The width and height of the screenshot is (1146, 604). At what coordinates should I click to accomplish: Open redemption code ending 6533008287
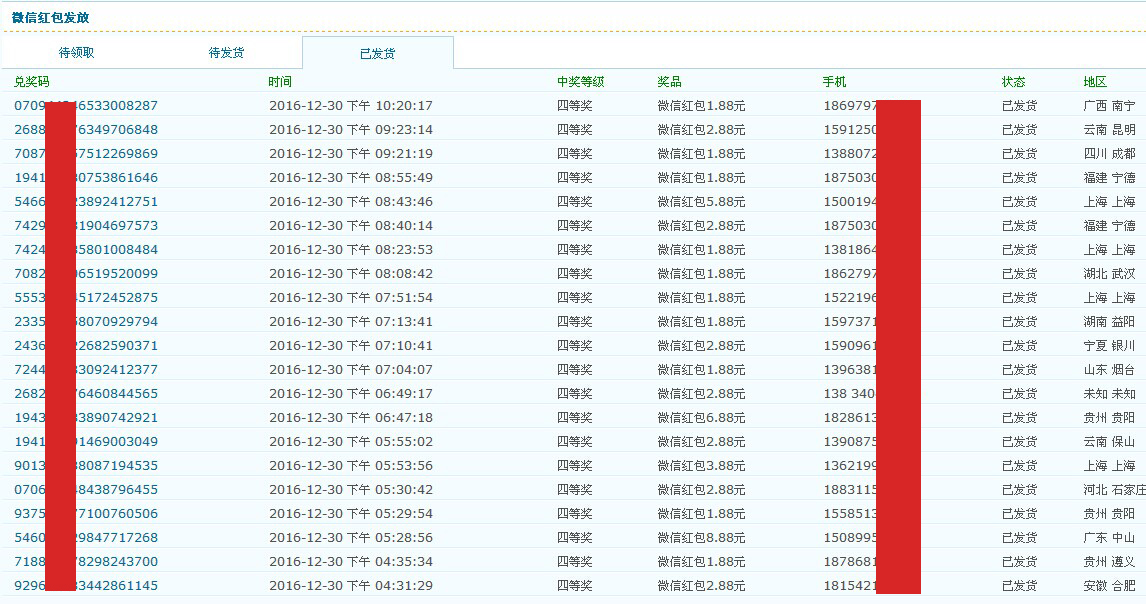[86, 105]
